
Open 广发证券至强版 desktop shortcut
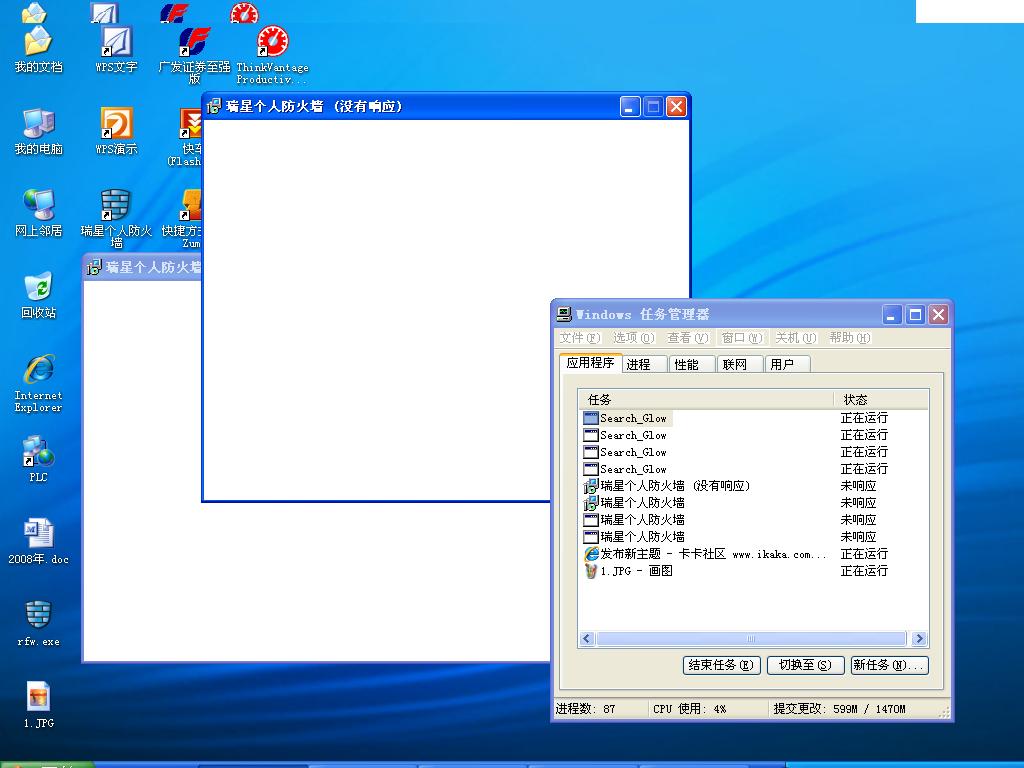tap(194, 56)
